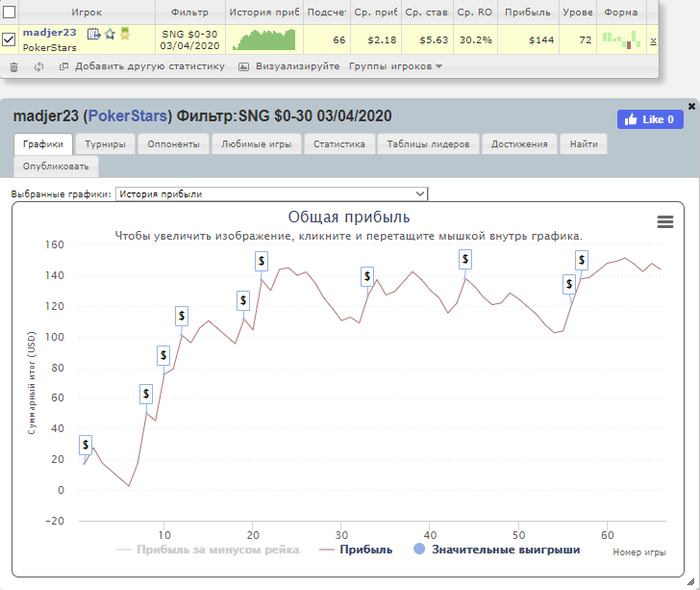Open the Статистика tab

(x=339, y=144)
